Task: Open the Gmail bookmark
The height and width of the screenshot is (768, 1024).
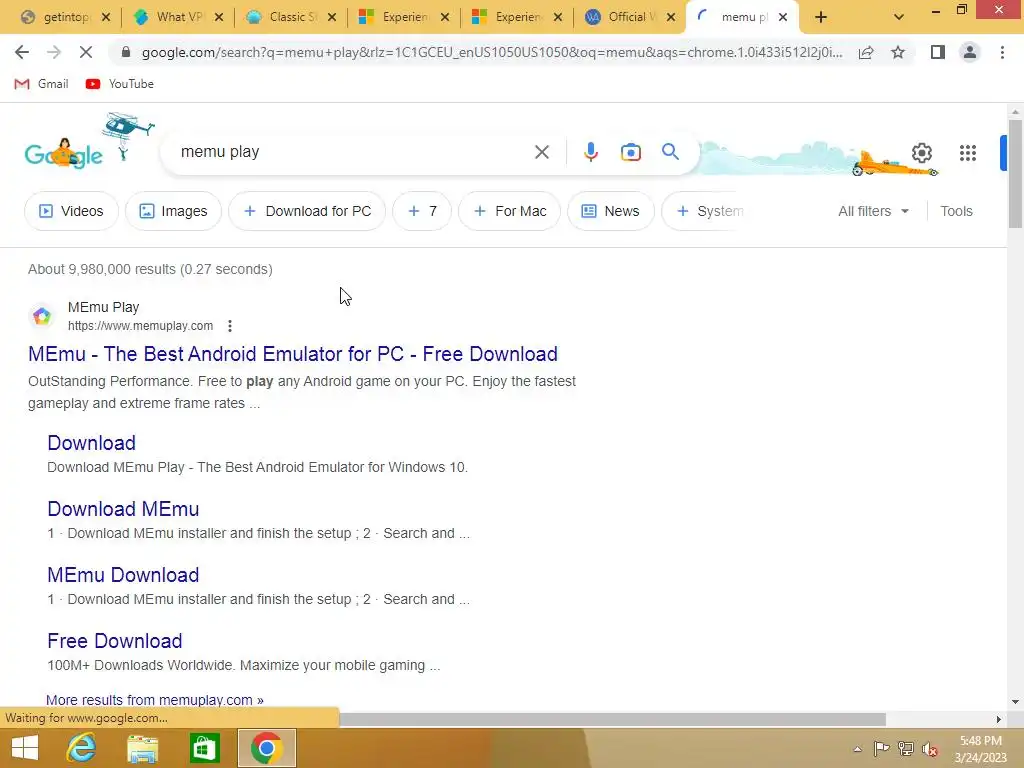Action: (x=41, y=84)
